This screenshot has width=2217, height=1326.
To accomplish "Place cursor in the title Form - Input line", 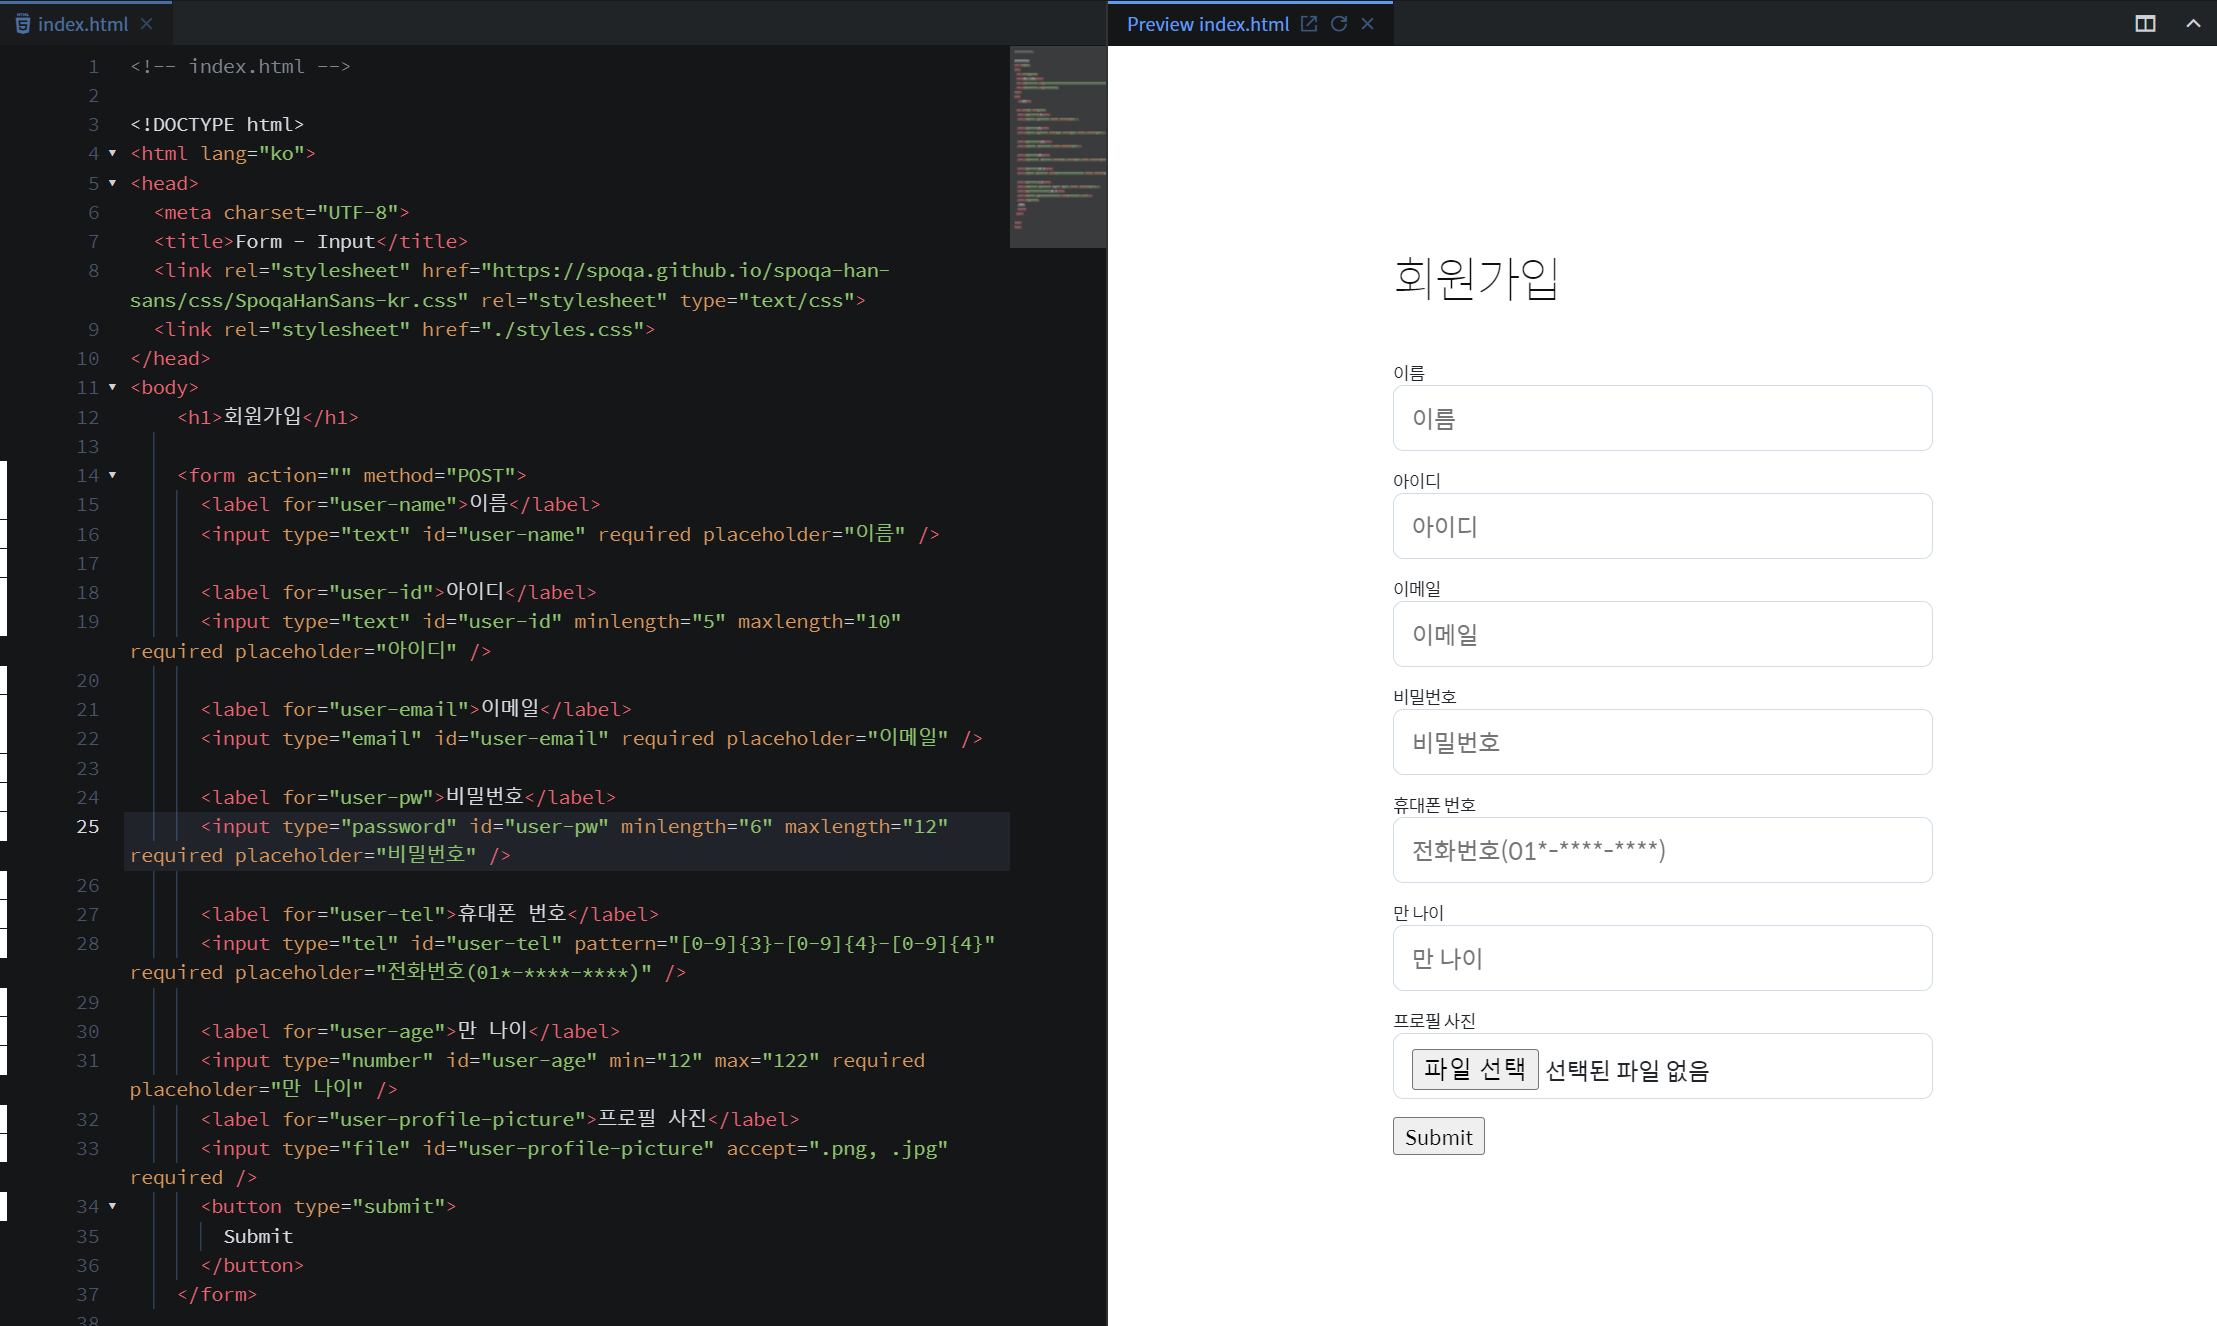I will pos(310,242).
